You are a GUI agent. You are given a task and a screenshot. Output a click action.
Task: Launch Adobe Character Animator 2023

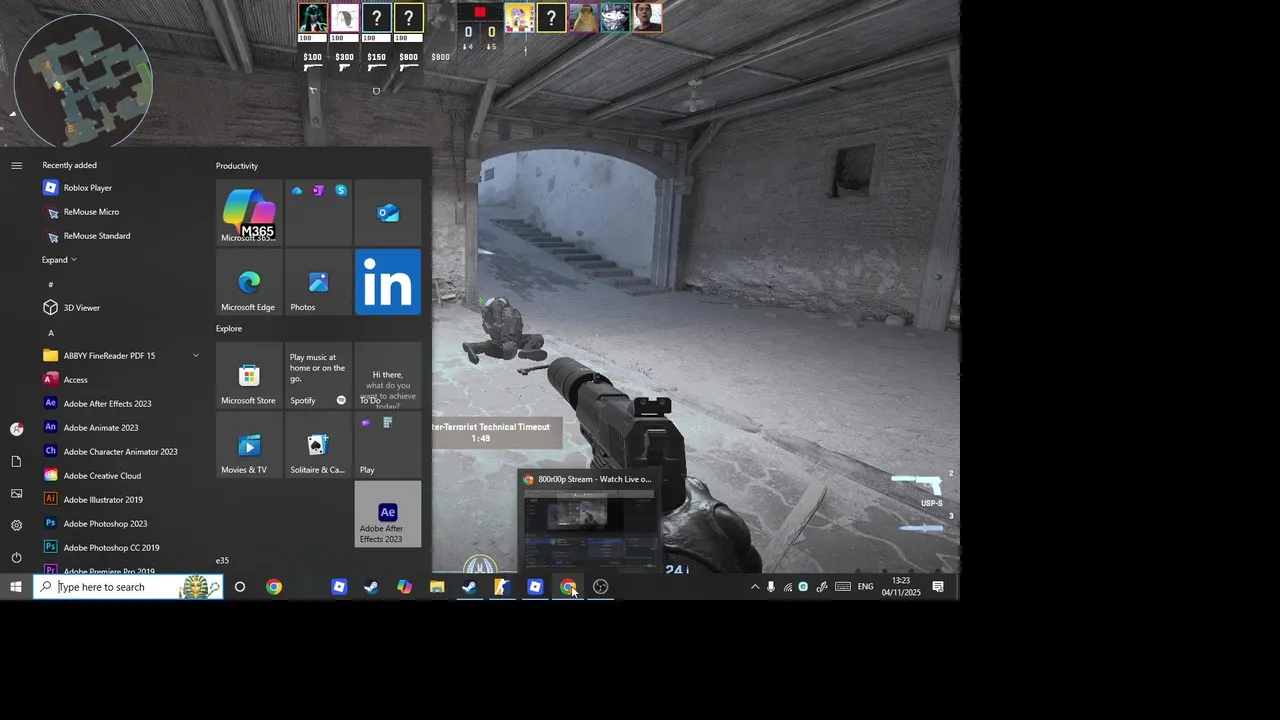(x=120, y=452)
